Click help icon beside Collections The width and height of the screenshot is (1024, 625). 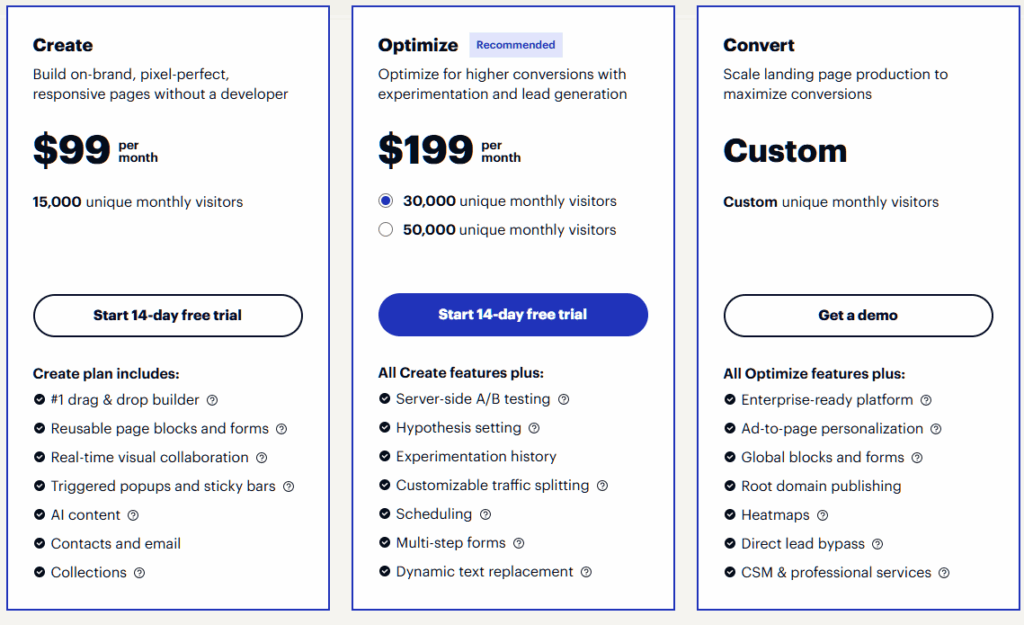pos(139,573)
